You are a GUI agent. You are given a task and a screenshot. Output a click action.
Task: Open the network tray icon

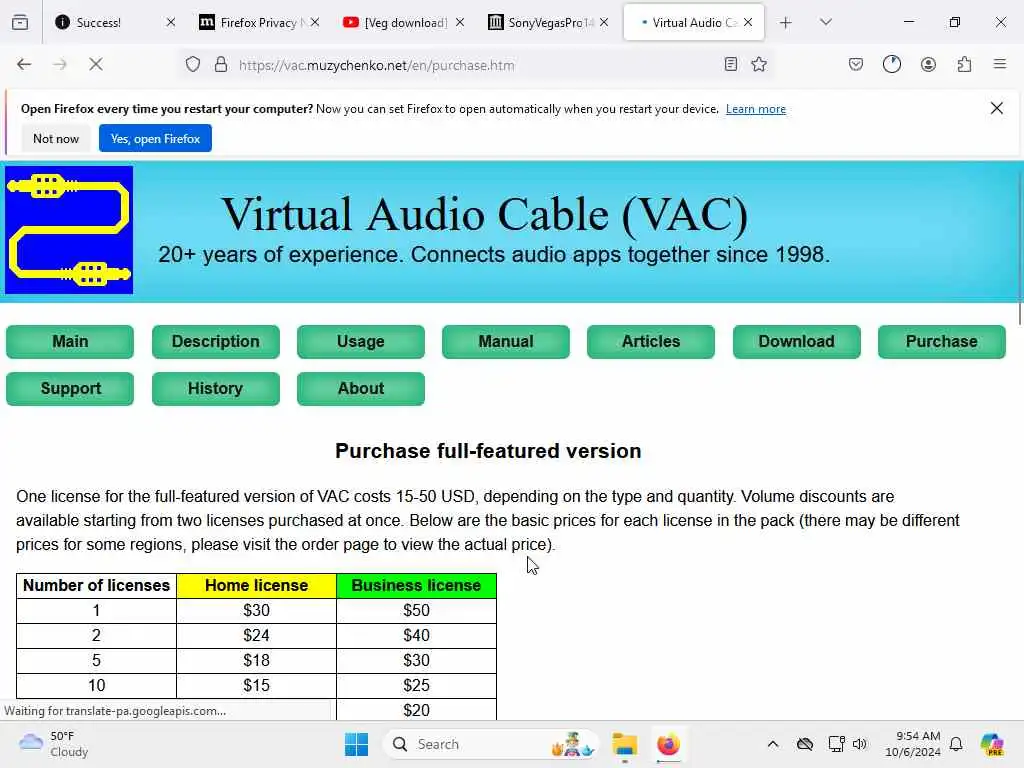(x=837, y=744)
